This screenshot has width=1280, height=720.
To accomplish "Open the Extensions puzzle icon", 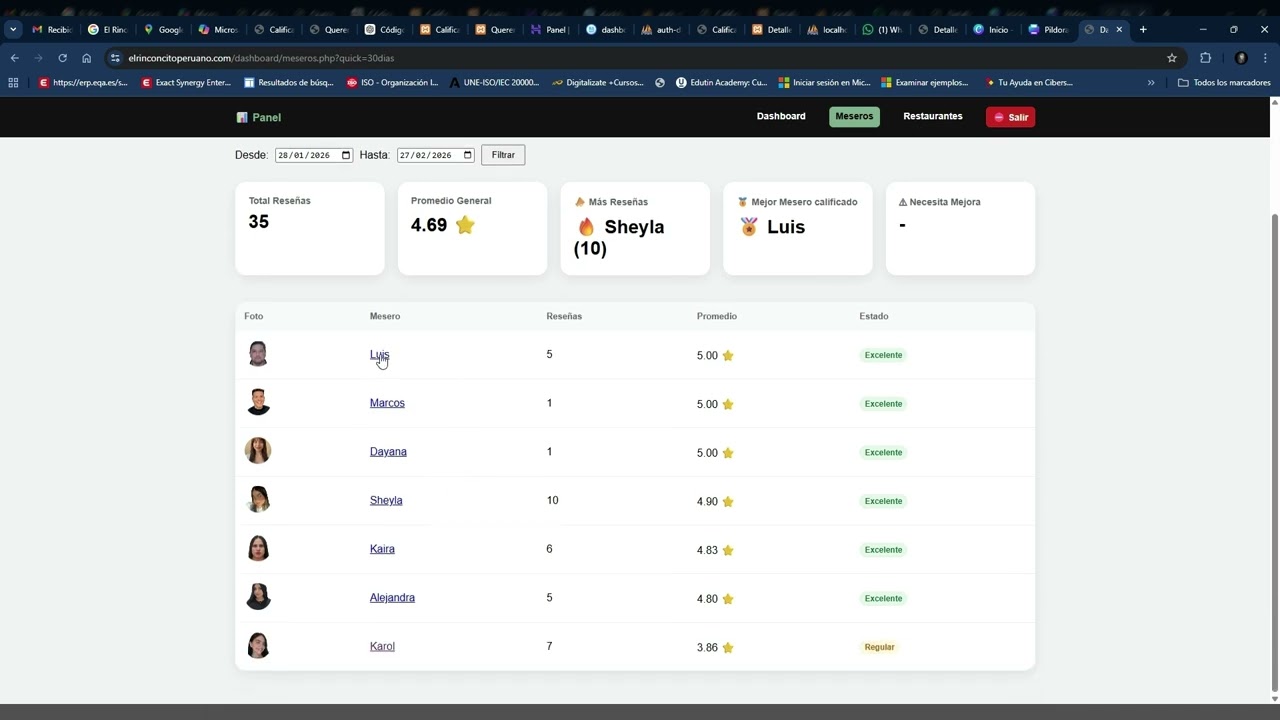I will coord(1205,58).
